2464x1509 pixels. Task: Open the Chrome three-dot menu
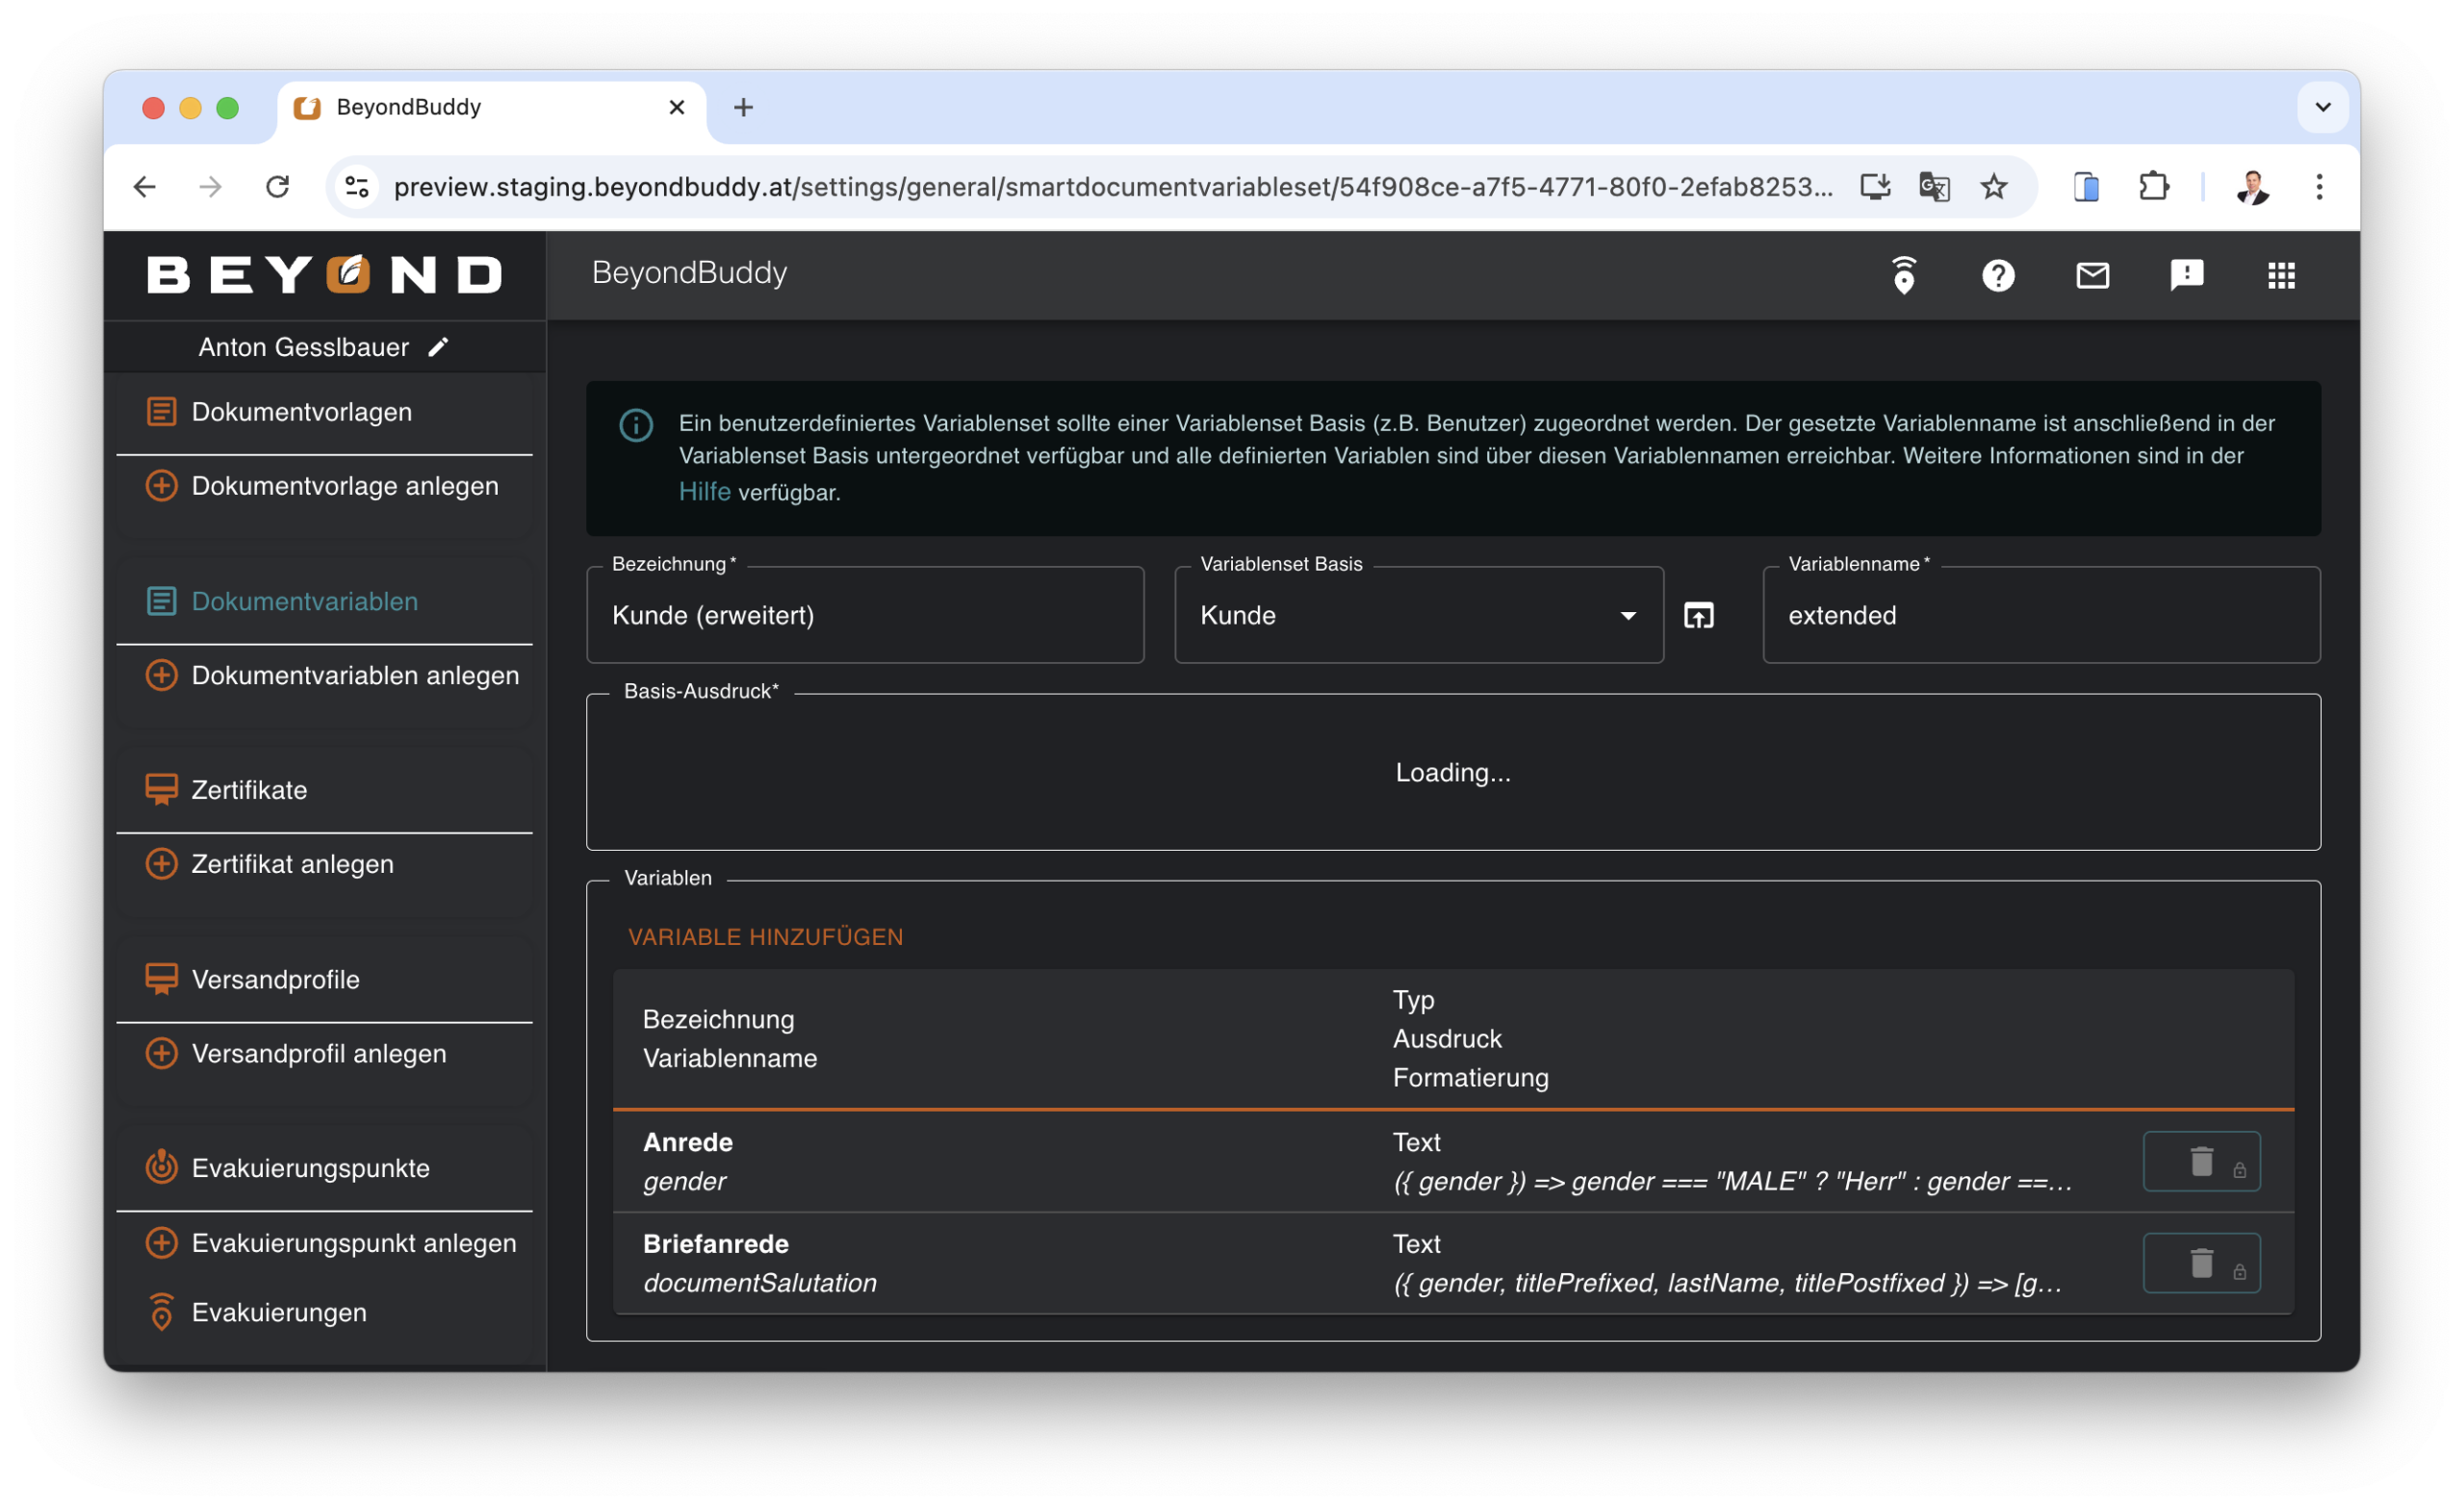click(2318, 187)
